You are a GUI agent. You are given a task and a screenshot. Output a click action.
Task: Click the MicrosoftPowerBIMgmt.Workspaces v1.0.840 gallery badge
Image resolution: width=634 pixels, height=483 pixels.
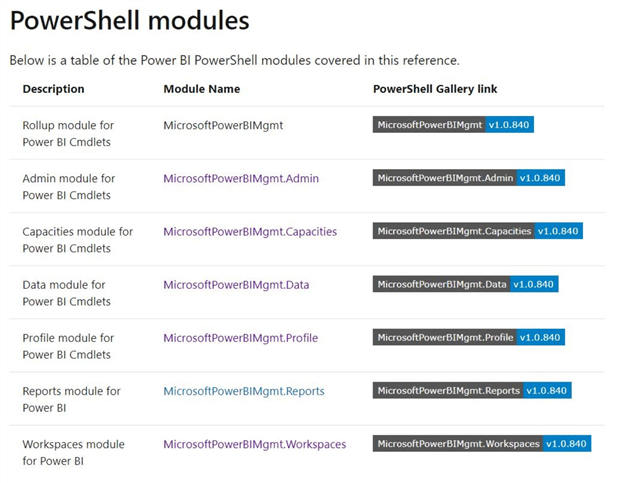tap(481, 444)
